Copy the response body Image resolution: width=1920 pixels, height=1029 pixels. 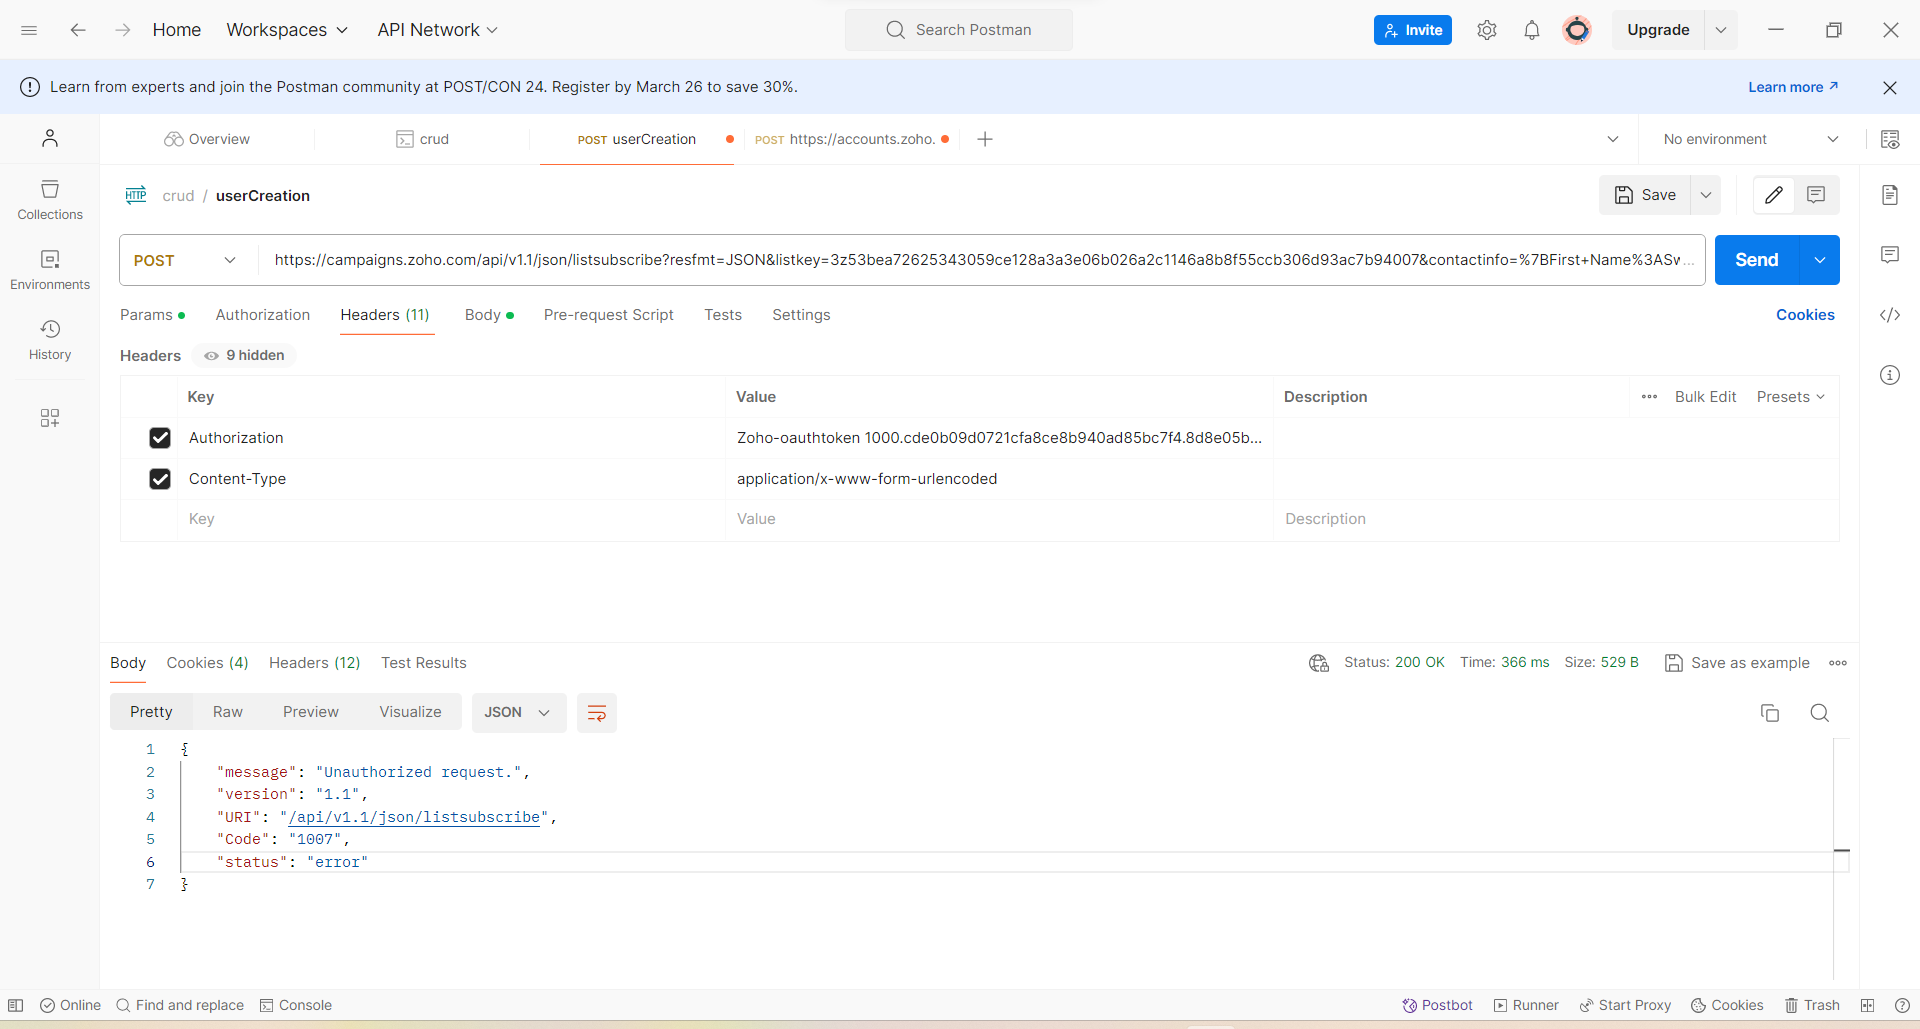tap(1770, 713)
